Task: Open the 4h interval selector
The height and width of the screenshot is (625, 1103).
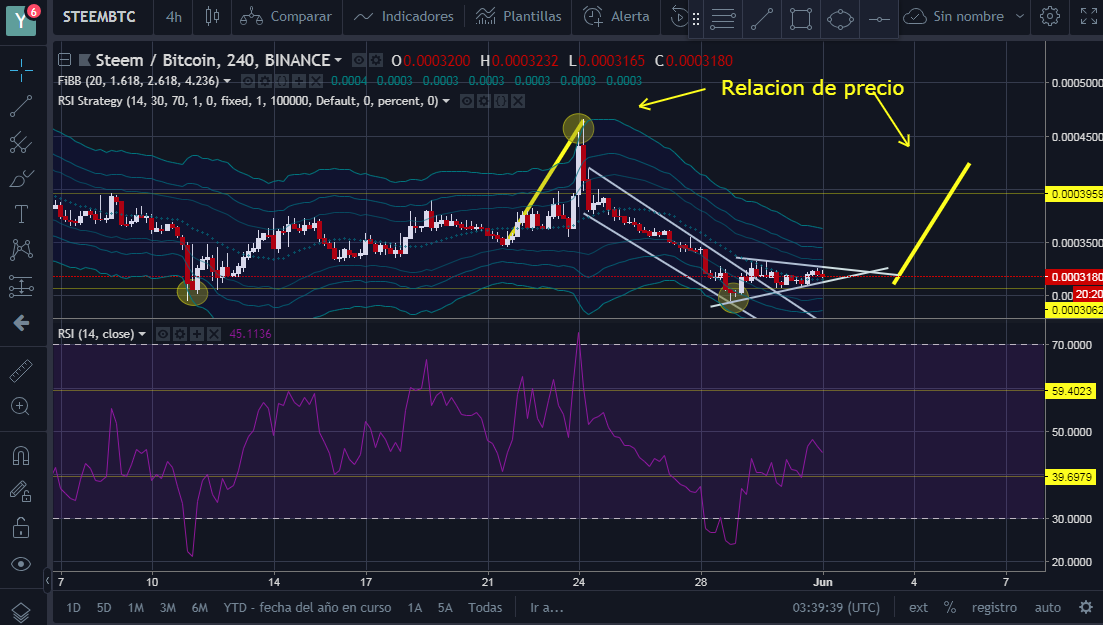Action: pos(174,16)
